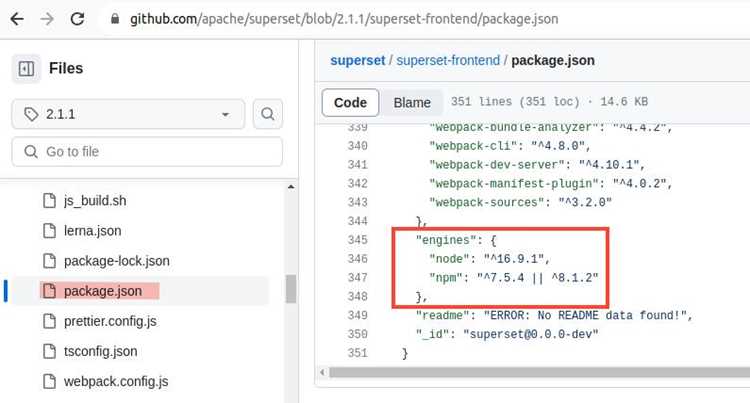
Task: Click line number 349
Action: (x=357, y=316)
